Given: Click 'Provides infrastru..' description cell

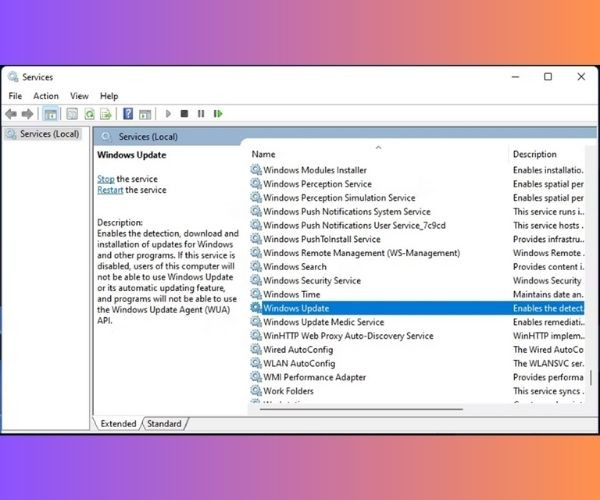Looking at the screenshot, I should (548, 239).
